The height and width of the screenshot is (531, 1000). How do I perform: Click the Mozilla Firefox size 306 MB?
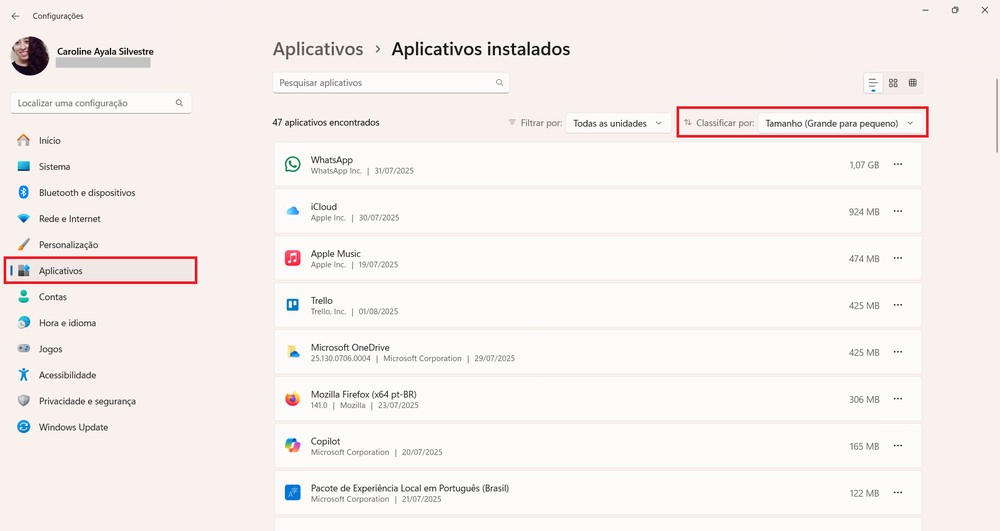pyautogui.click(x=864, y=400)
